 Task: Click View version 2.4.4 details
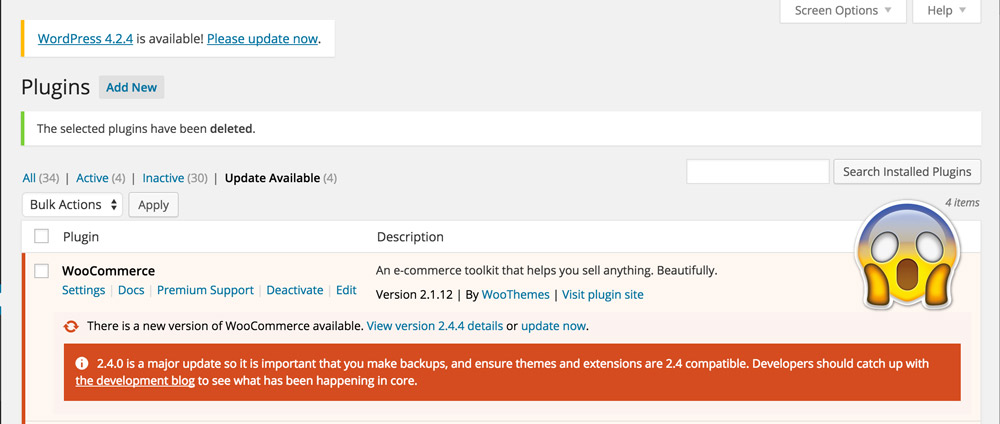pos(435,326)
